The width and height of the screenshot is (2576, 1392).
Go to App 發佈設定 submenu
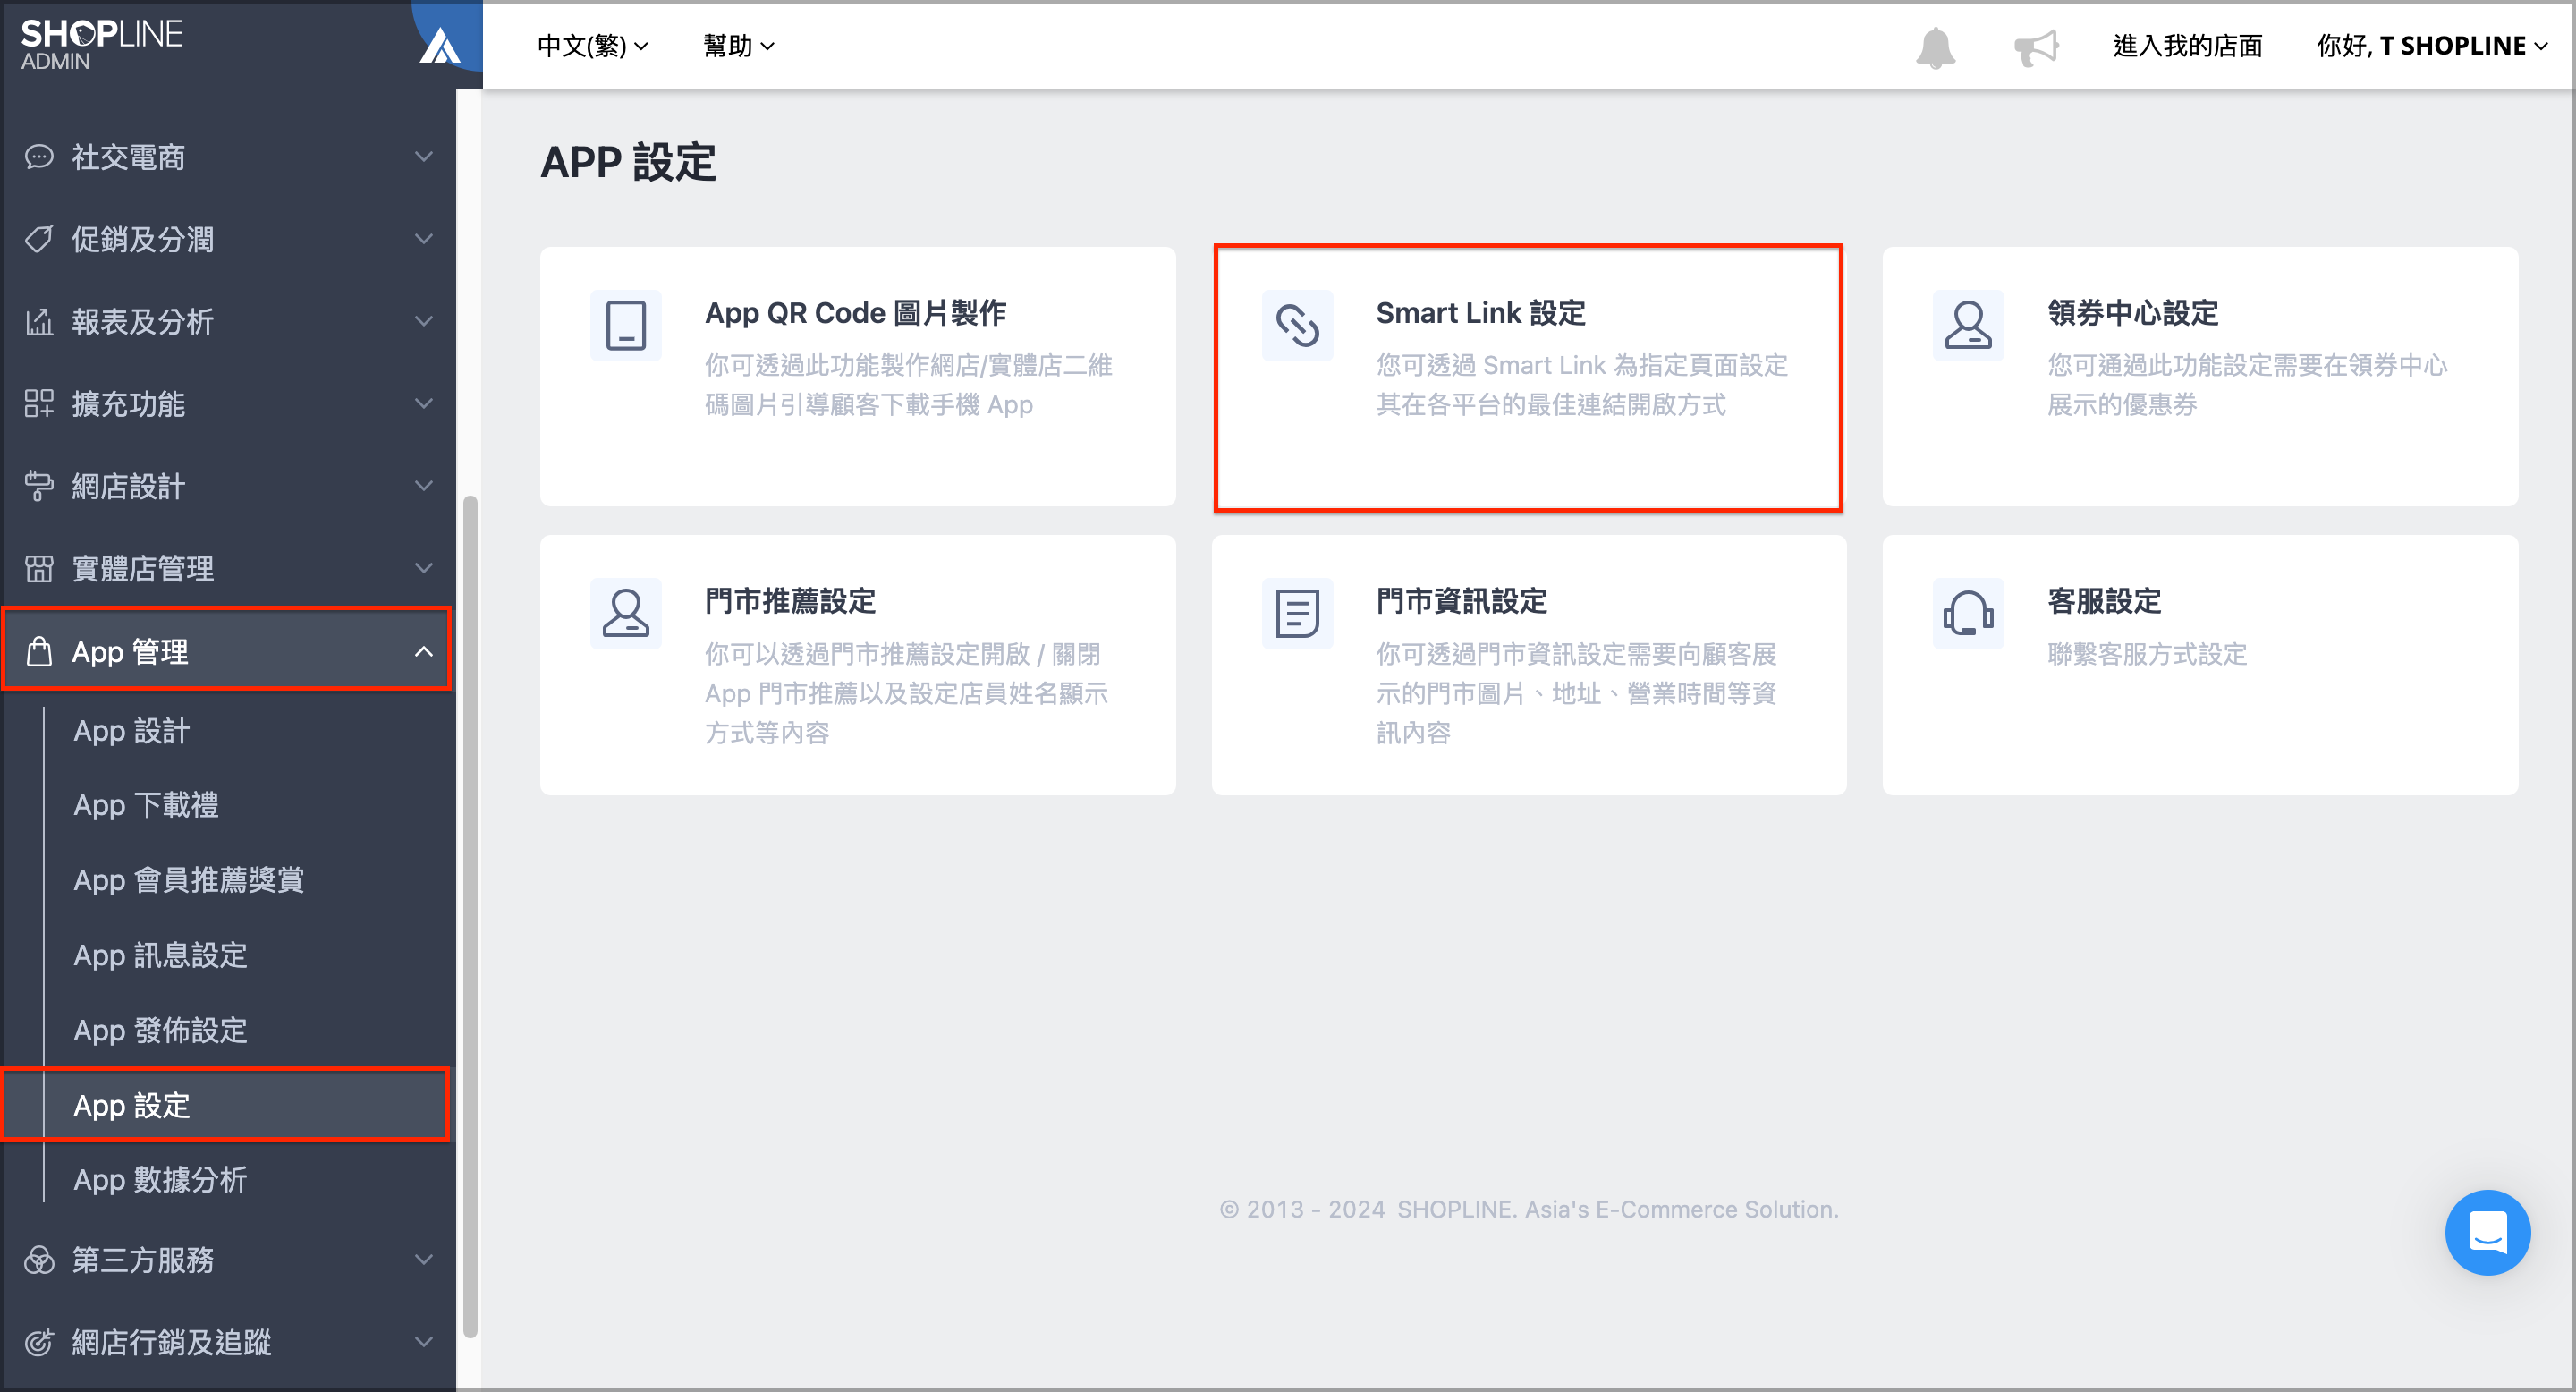pyautogui.click(x=160, y=1030)
